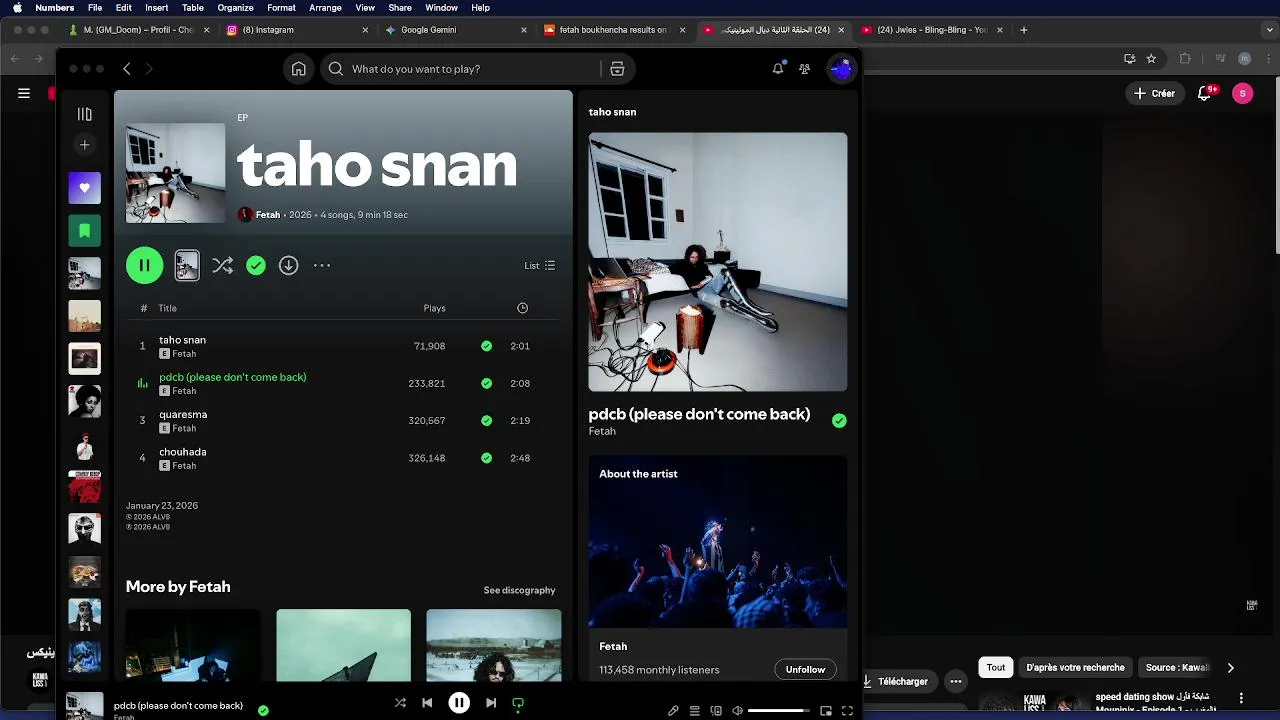Open Your Library panel in Spotify sidebar
Viewport: 1280px width, 720px height.
(85, 114)
